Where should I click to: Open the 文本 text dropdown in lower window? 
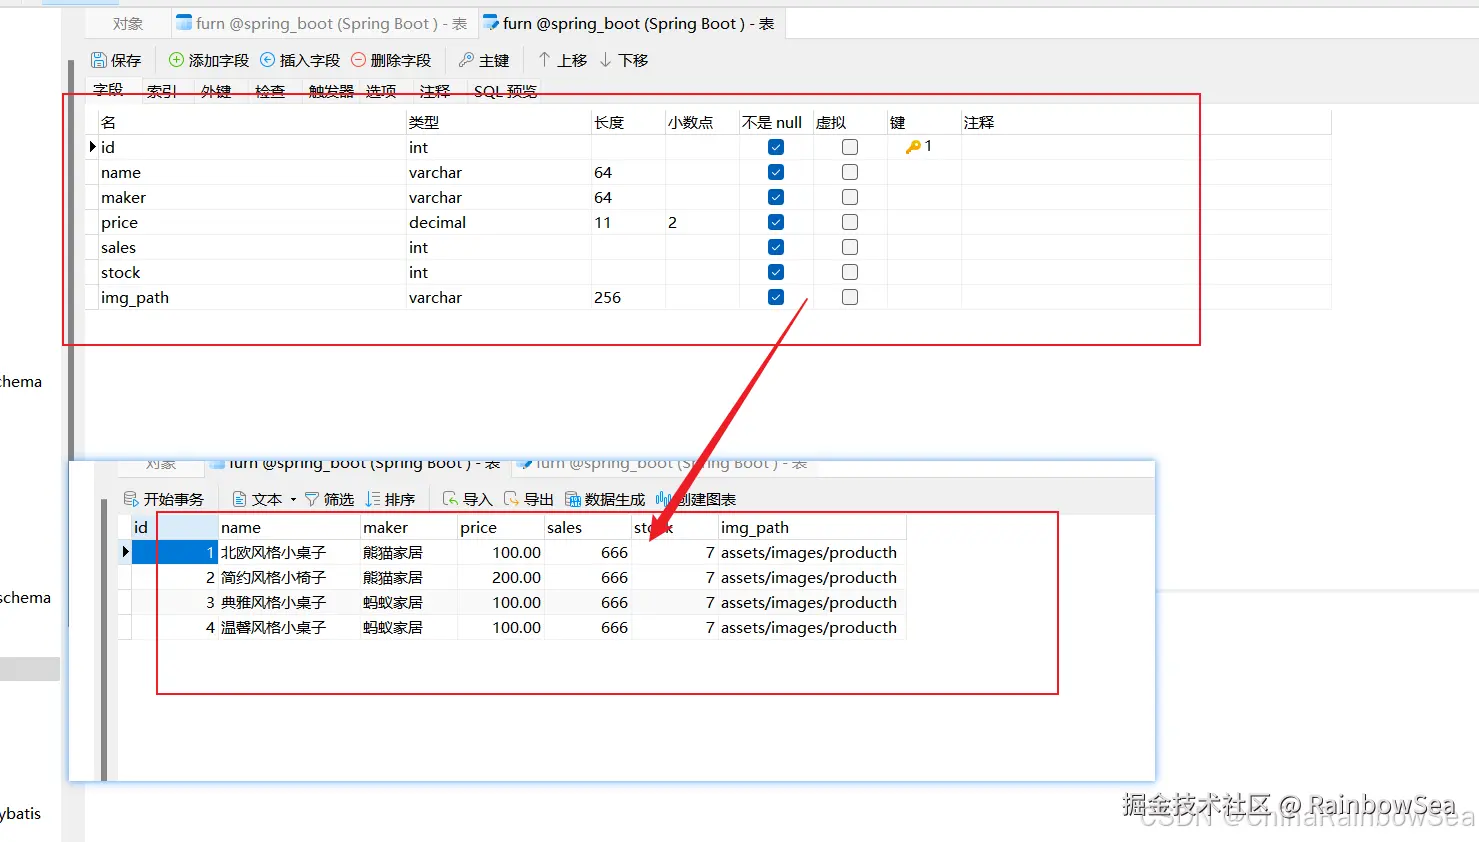[265, 499]
